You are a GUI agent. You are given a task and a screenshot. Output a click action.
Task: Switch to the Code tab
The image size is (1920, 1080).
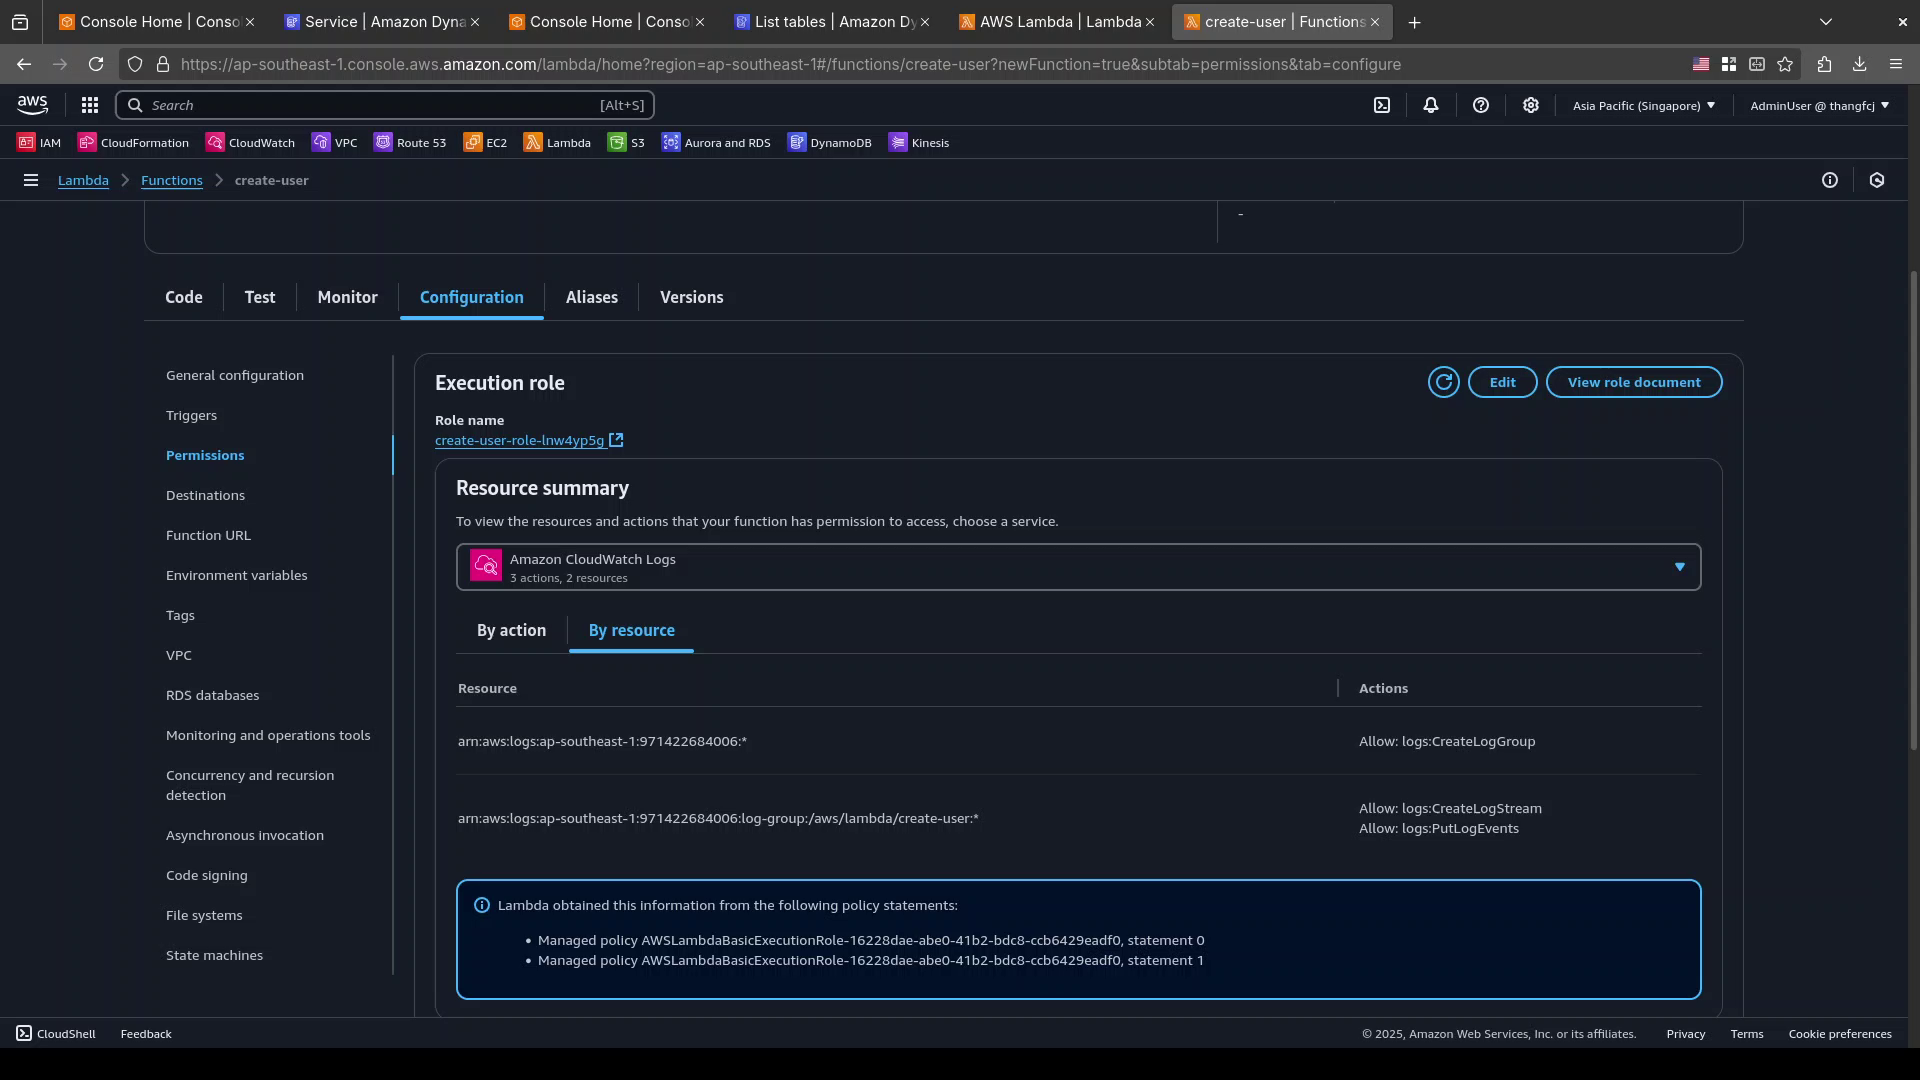coord(184,298)
